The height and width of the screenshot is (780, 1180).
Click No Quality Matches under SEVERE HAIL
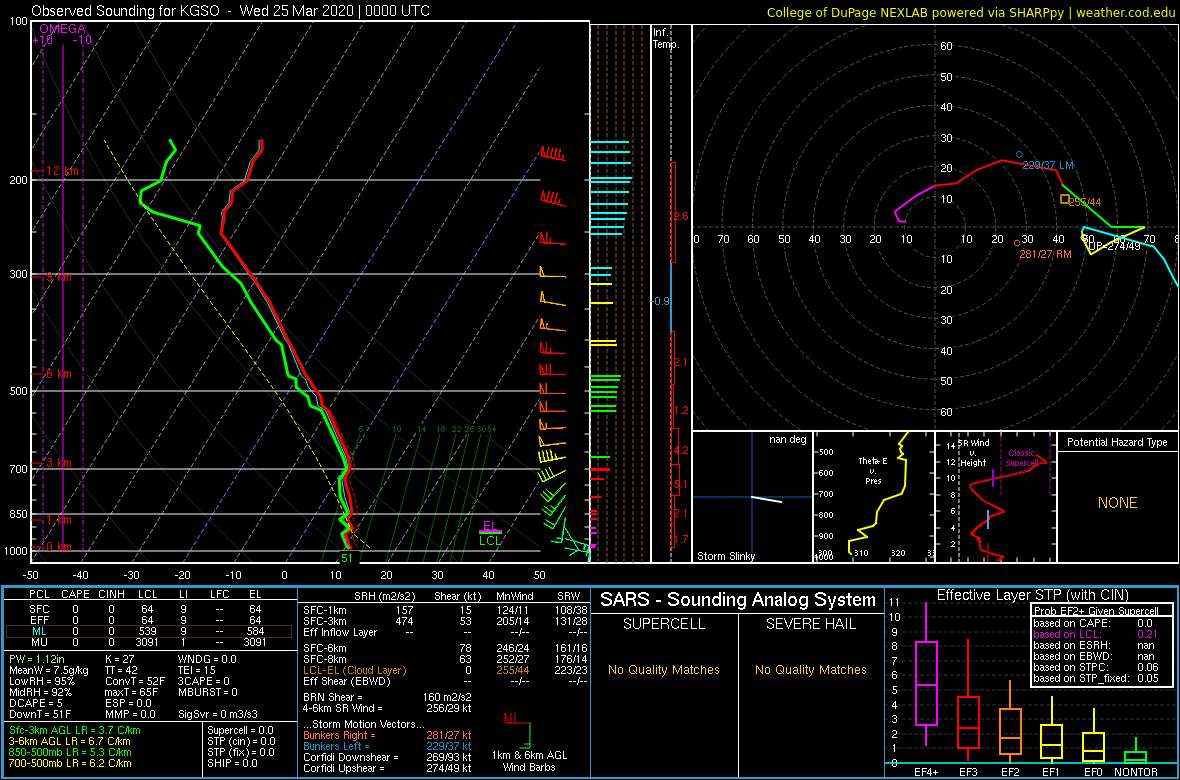click(x=811, y=669)
